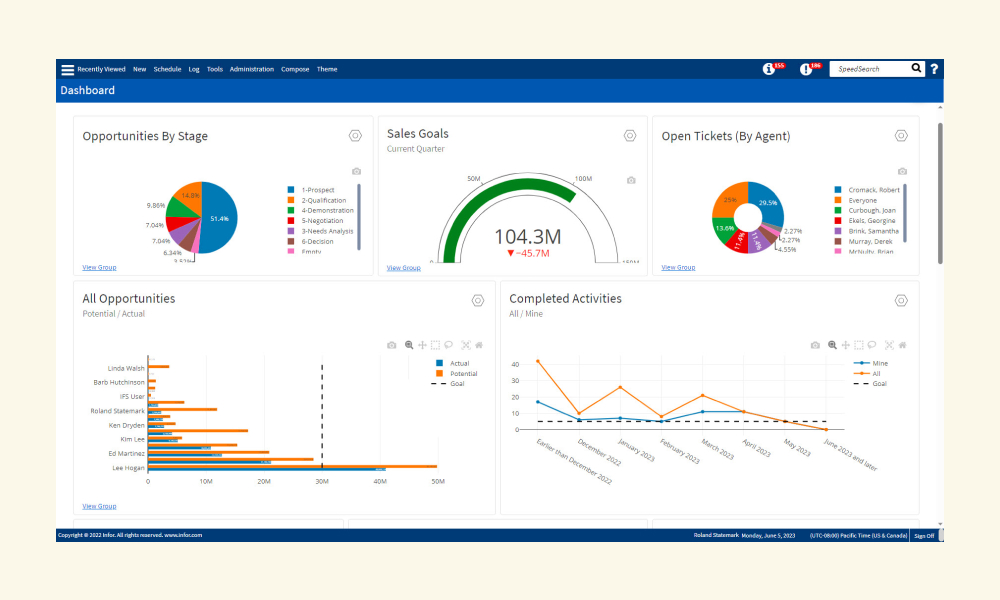Click the dashboard vertical scrollbar
The image size is (1000, 600).
point(940,193)
